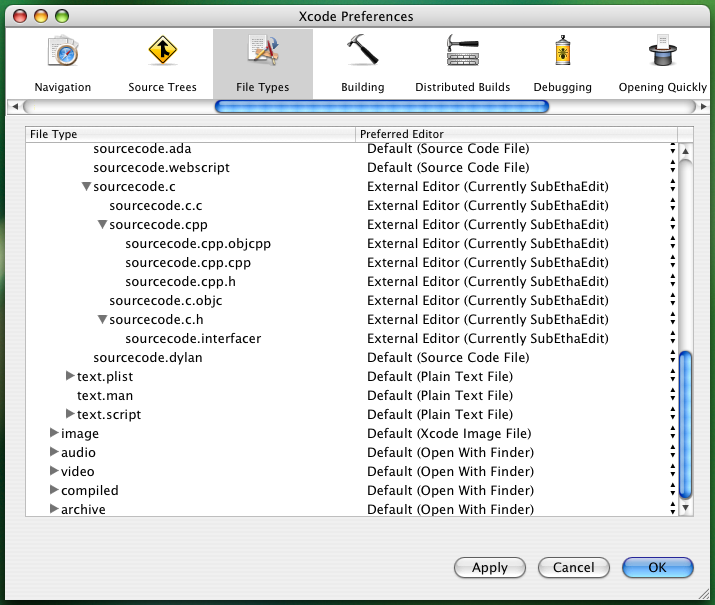Open editor popup for sourcecode.cpp.objcpp

point(673,243)
